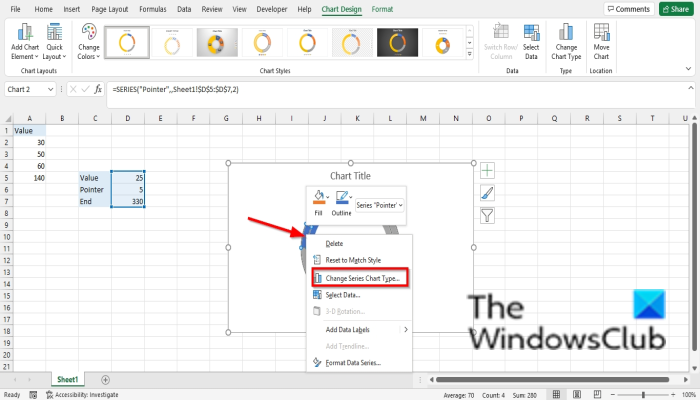Confirm formula entry with checkmark icon
700x400 pixels.
click(85, 89)
